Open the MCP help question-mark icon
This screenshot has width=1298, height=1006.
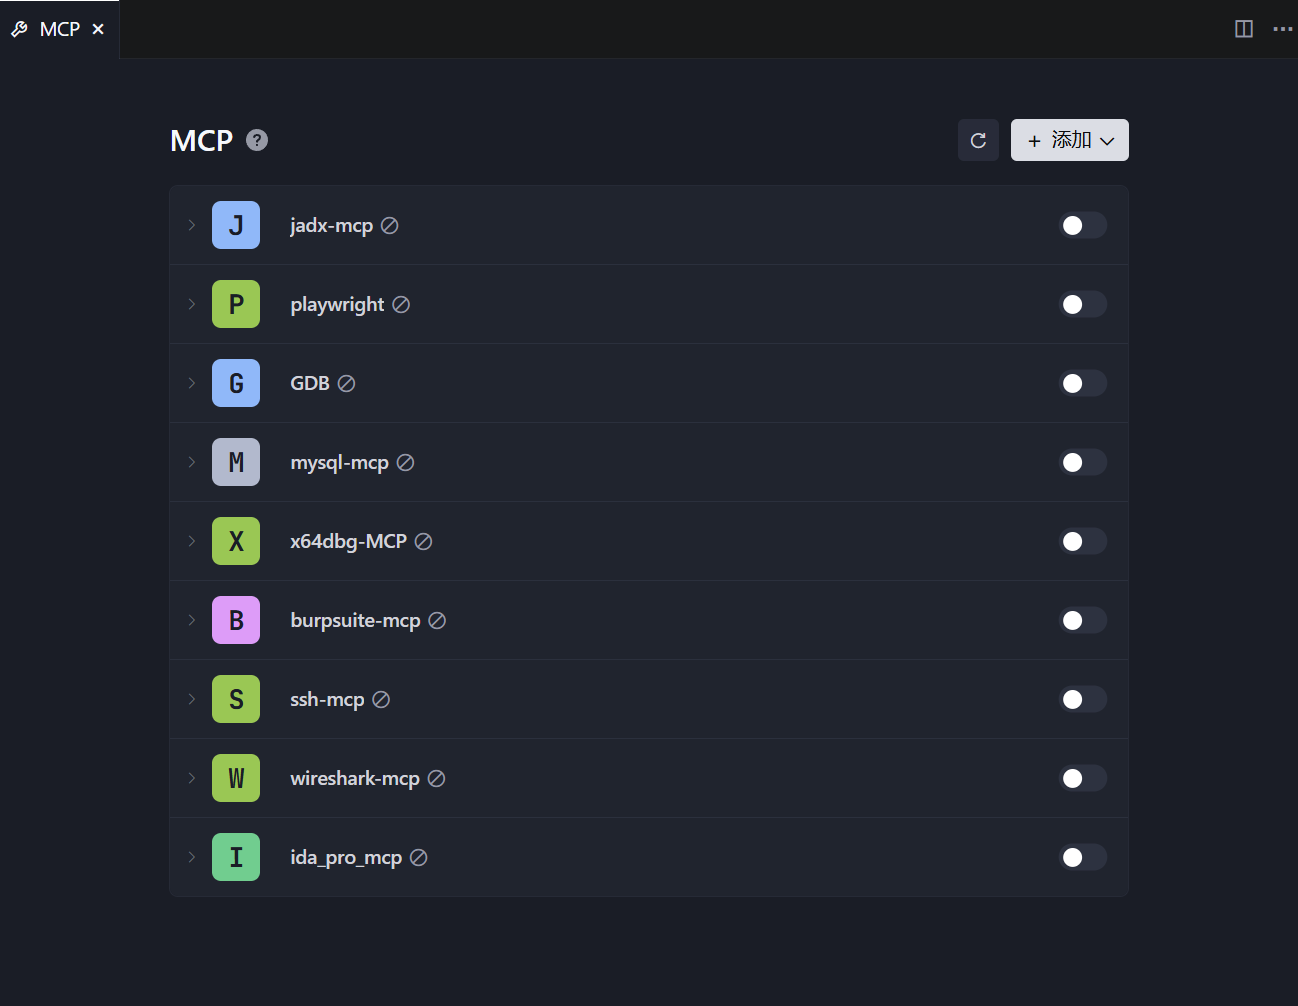[x=257, y=140]
